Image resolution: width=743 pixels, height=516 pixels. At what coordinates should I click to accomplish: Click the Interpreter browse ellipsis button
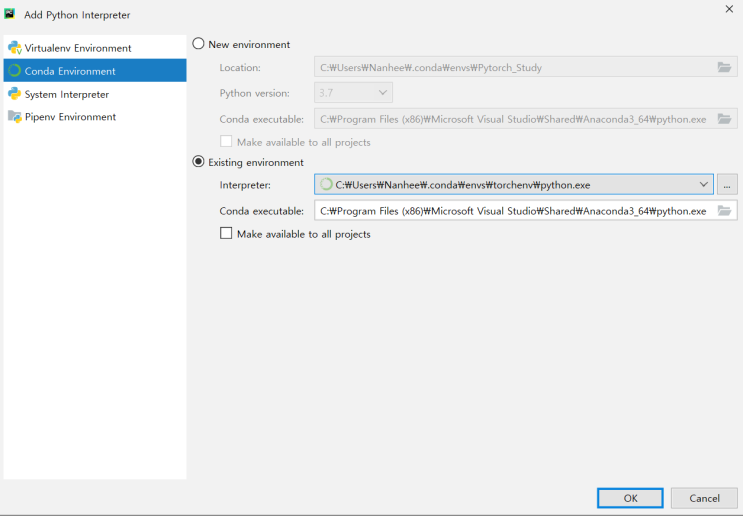(x=727, y=184)
